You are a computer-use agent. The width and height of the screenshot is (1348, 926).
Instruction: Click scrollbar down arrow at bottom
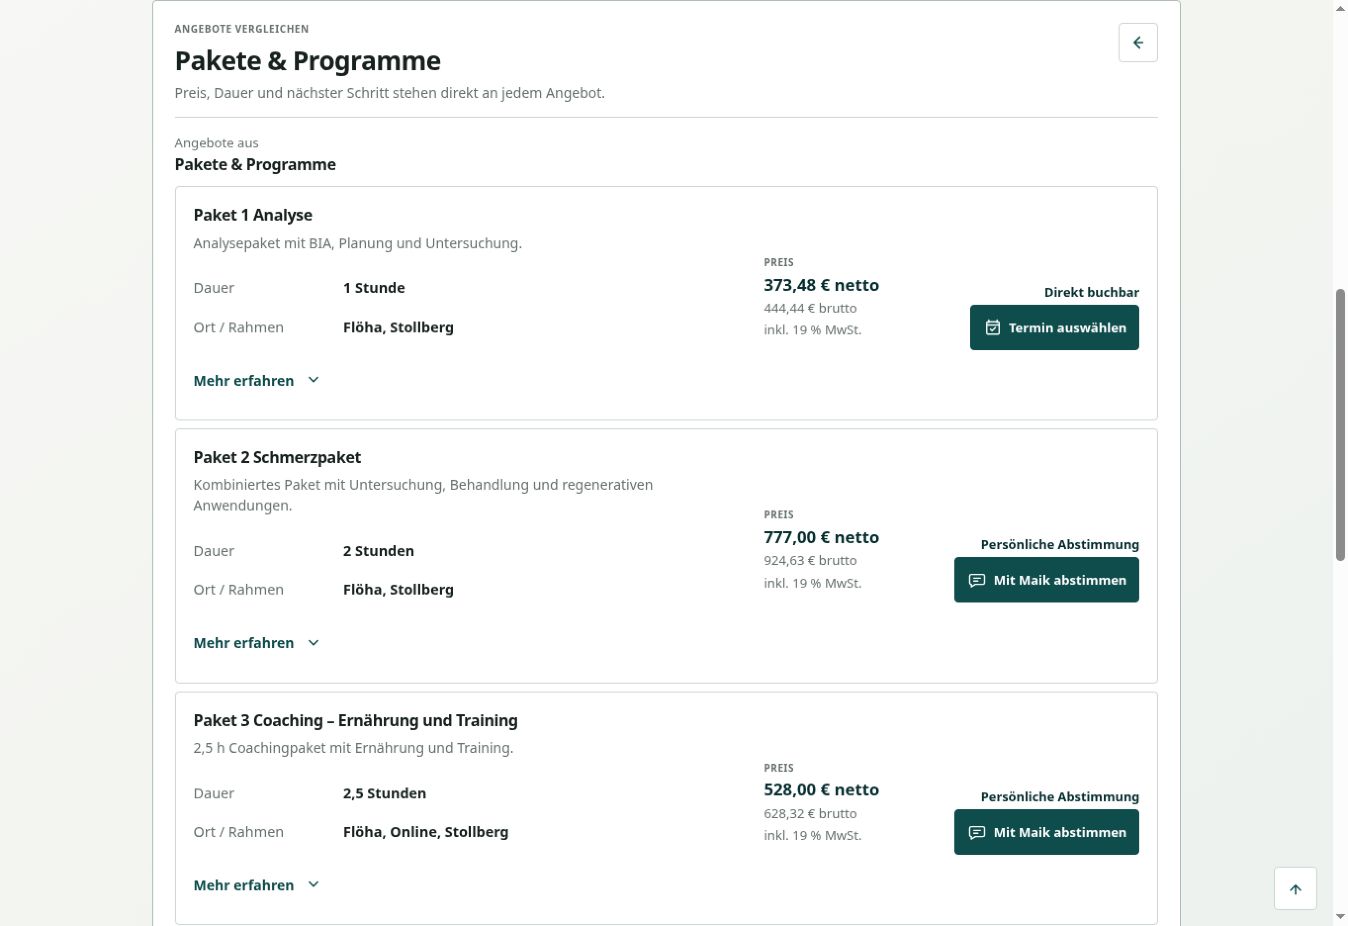1340,917
